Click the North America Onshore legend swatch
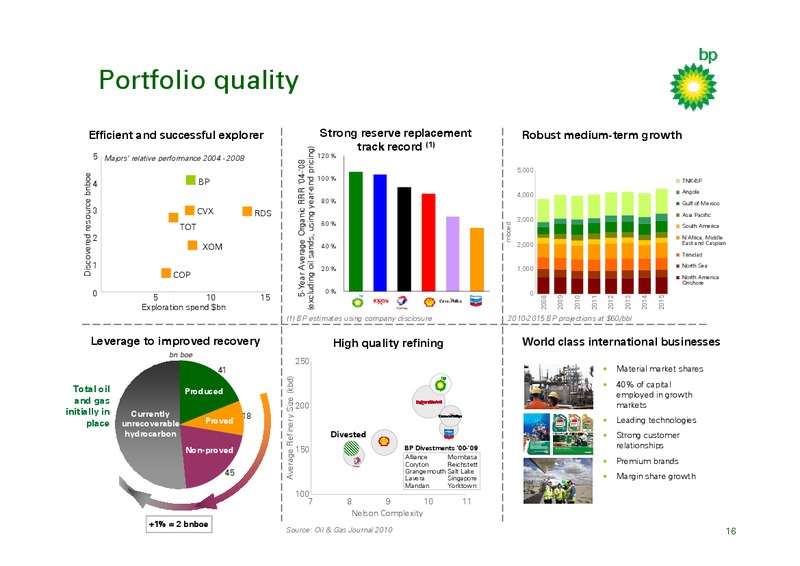Screen dimensions: 800x566 (x=678, y=278)
